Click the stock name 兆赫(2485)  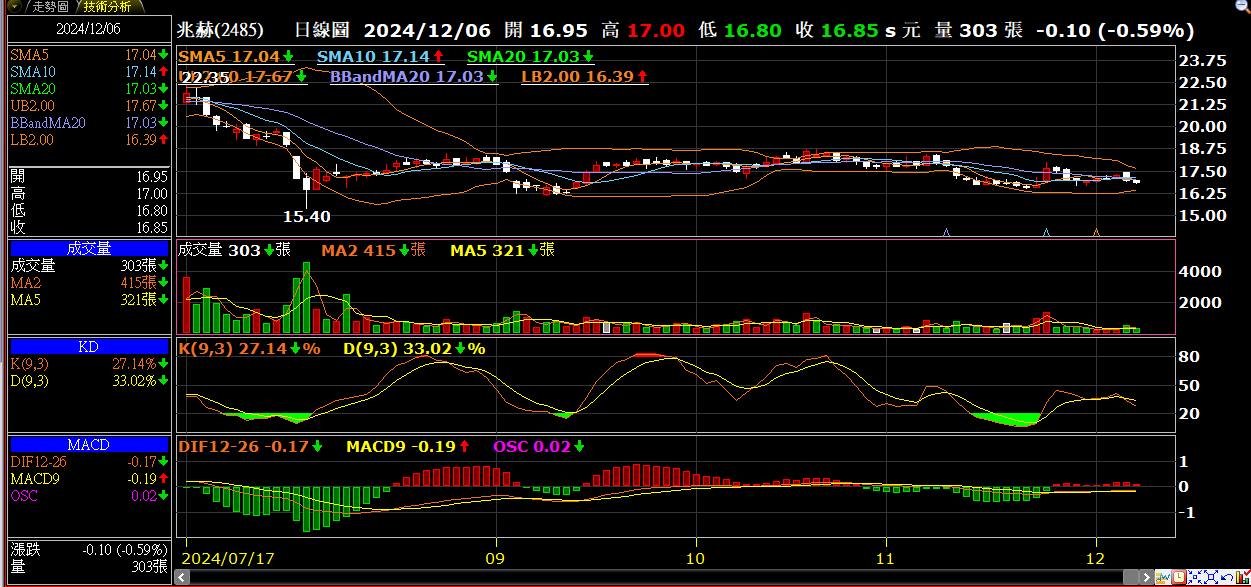click(x=222, y=30)
